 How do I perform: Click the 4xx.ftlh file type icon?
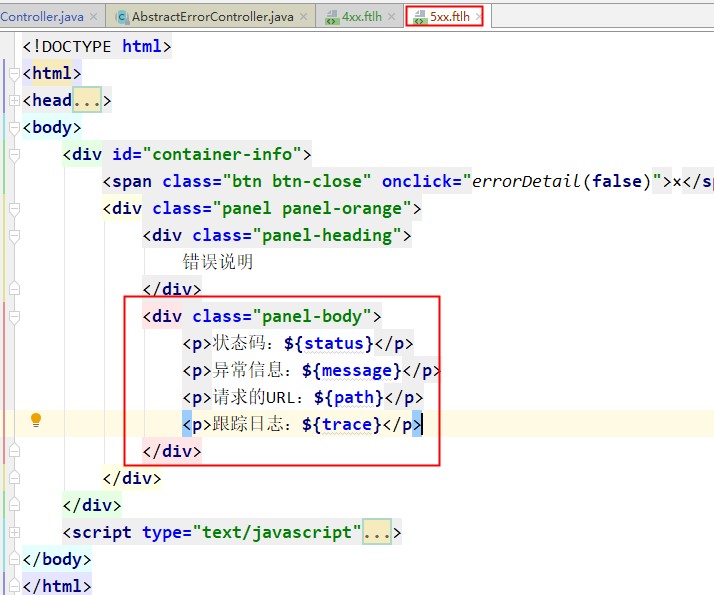(x=332, y=17)
